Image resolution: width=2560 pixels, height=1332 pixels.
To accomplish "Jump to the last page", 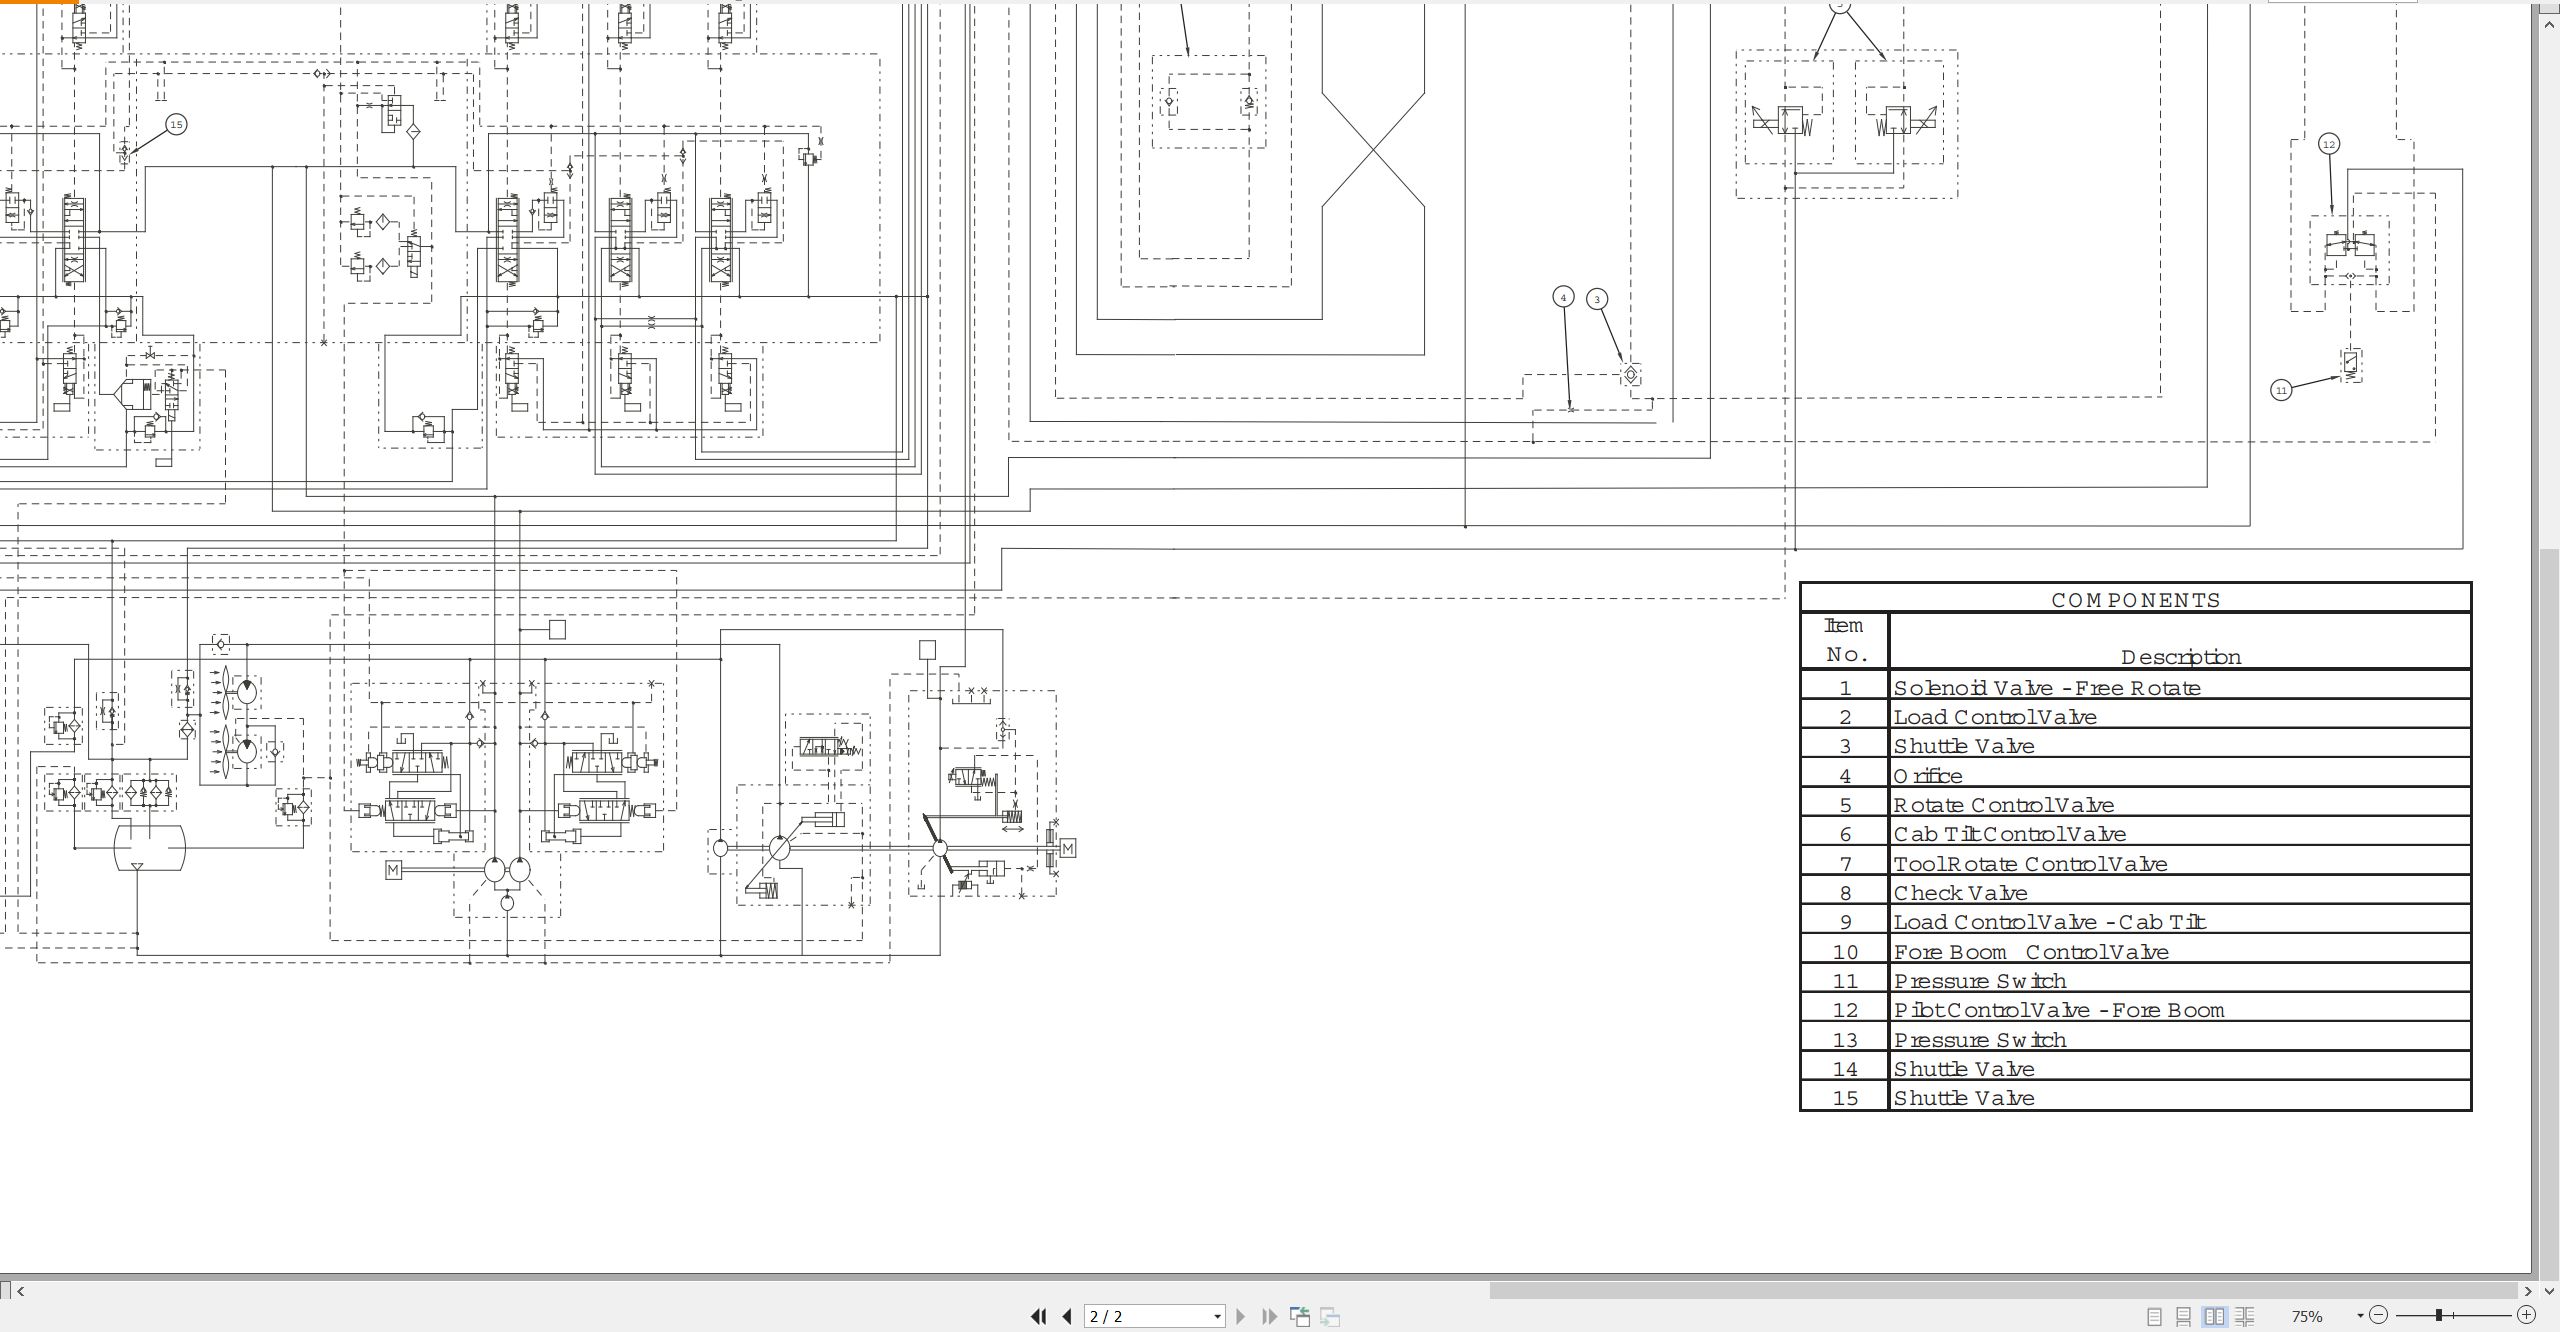I will [1270, 1317].
